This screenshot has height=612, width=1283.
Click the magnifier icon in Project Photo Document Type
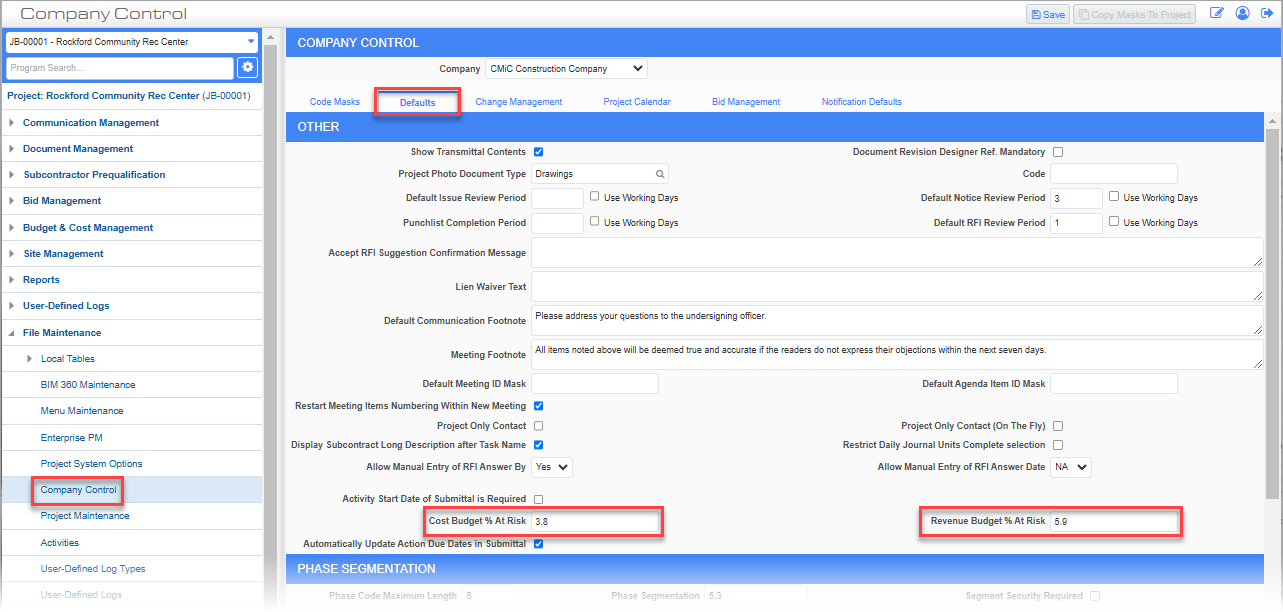pos(660,174)
